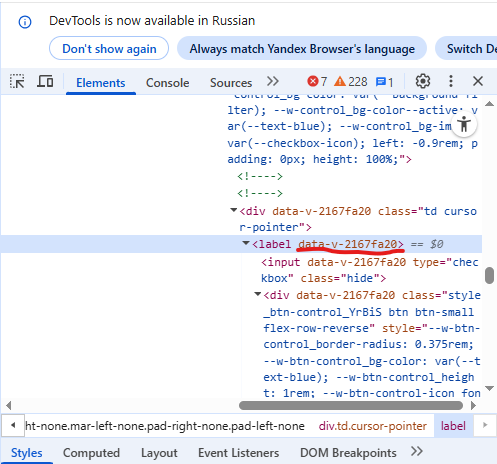Viewport: 497px width, 464px height.
Task: Collapse the div td cursor-pointer node
Action: [x=233, y=210]
